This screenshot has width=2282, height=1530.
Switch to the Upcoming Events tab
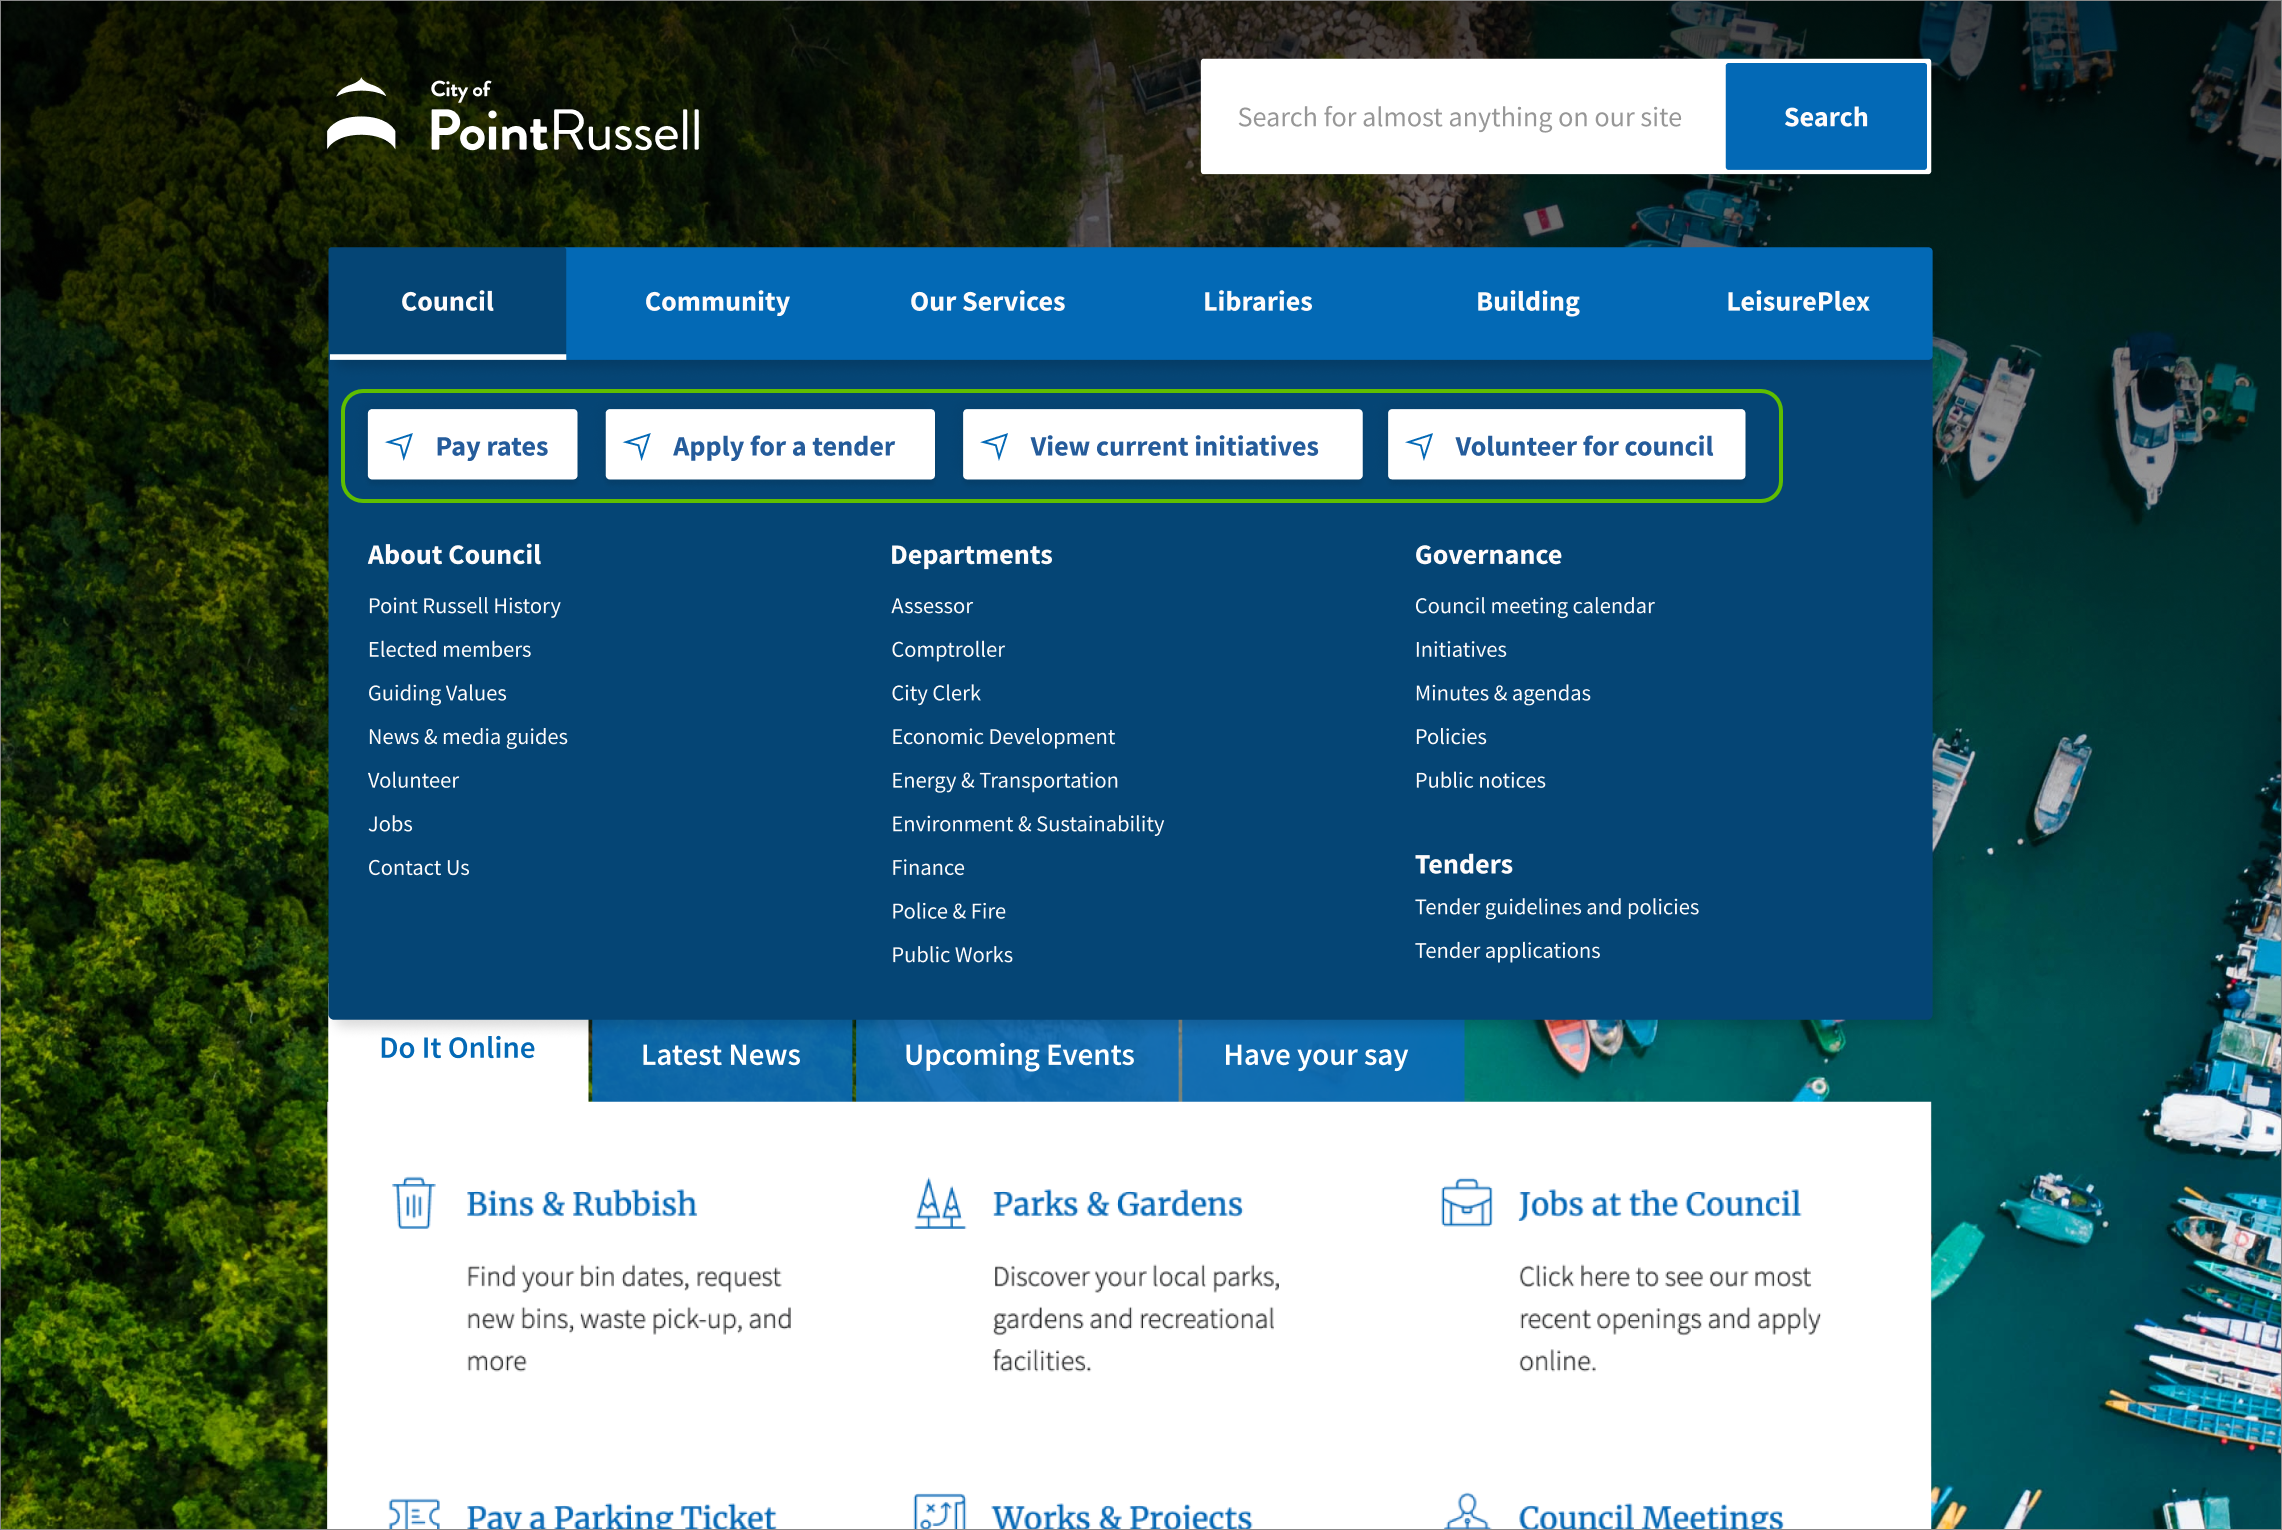1018,1056
